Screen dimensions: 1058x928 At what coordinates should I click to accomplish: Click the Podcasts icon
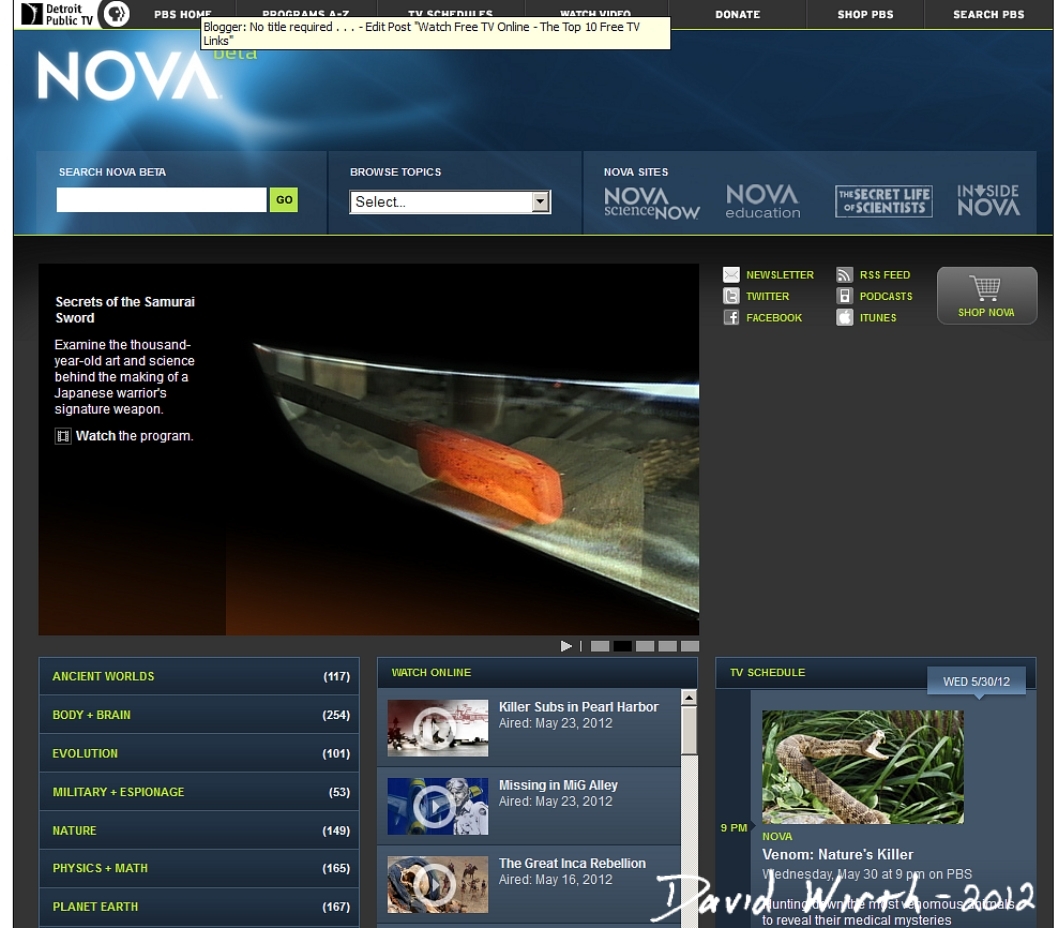click(845, 296)
